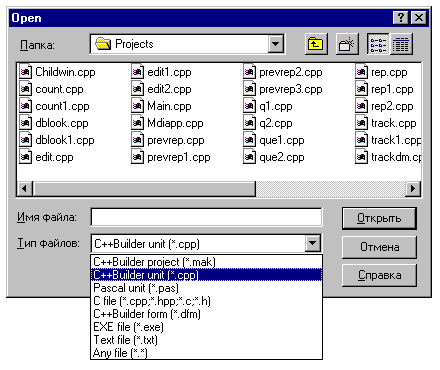Select file icon of prevrep.cpp
The image size is (440, 370).
click(138, 140)
